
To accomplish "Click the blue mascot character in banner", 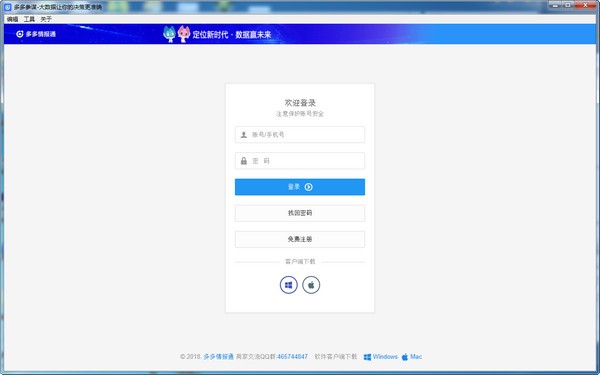I will 169,34.
